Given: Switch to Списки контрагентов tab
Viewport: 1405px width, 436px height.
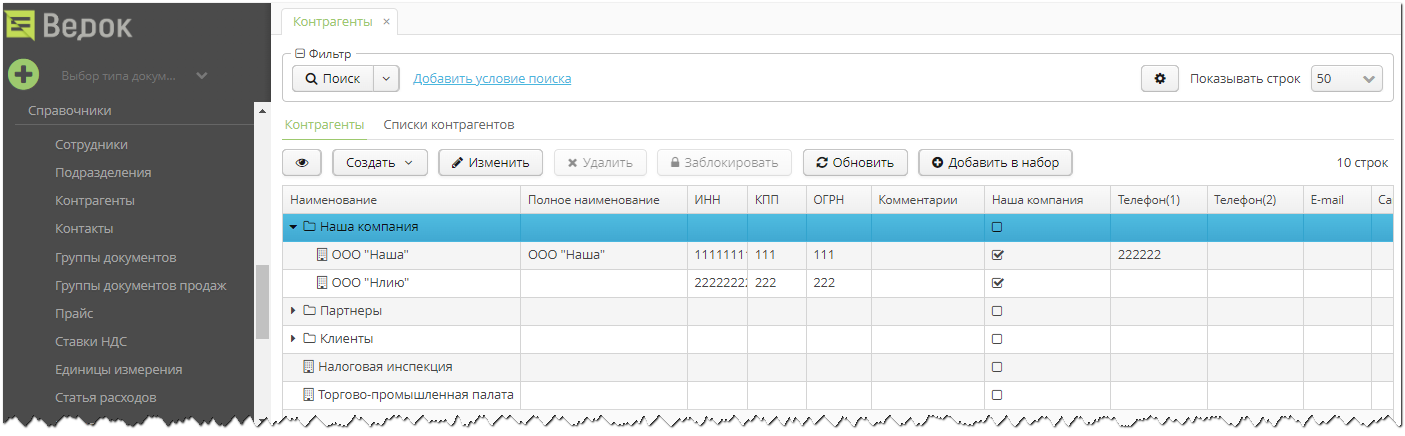Looking at the screenshot, I should [449, 125].
